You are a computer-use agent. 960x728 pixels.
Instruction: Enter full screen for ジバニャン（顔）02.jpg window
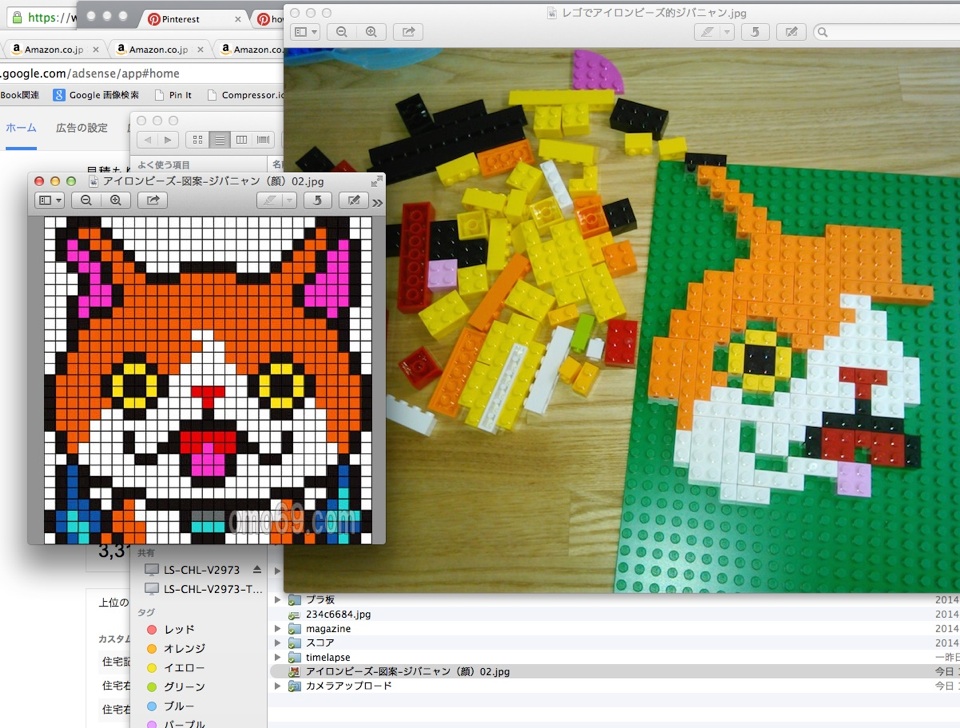[x=376, y=181]
